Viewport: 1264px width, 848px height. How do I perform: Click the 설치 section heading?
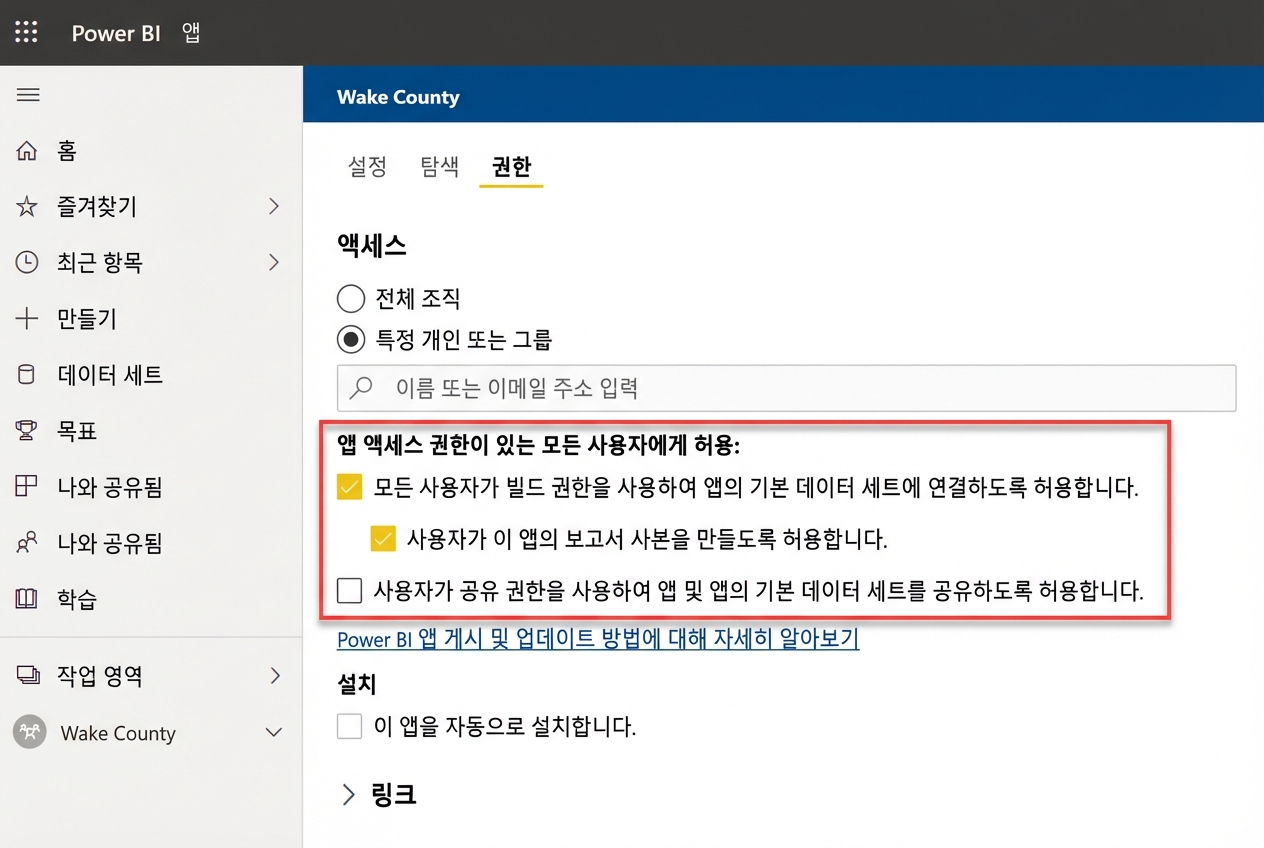point(357,685)
